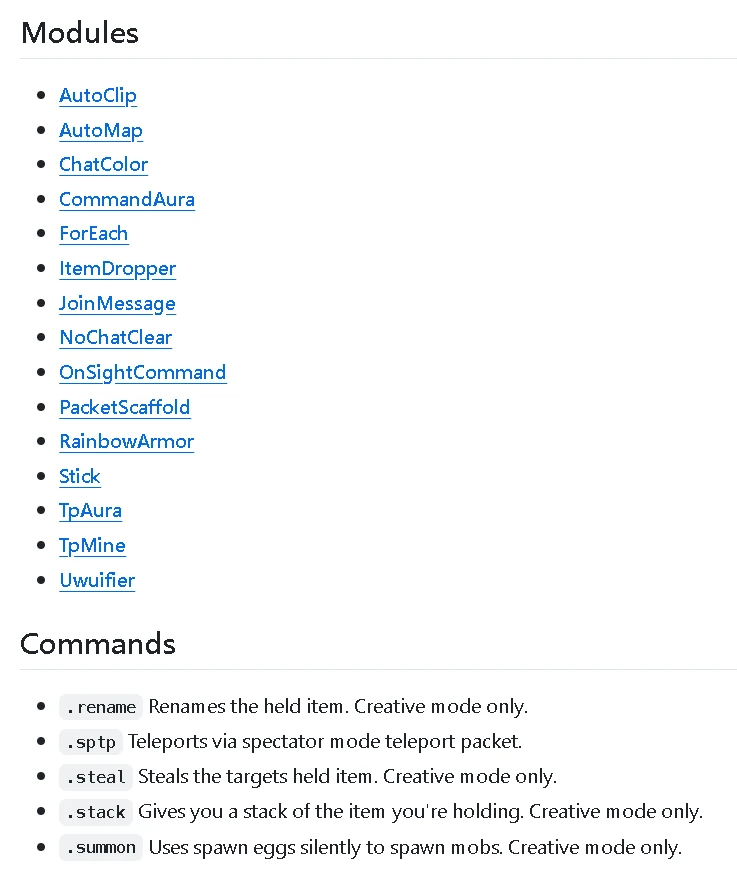Viewport: 737px width, 880px height.
Task: Open the OnSightCommand module link
Action: (143, 372)
